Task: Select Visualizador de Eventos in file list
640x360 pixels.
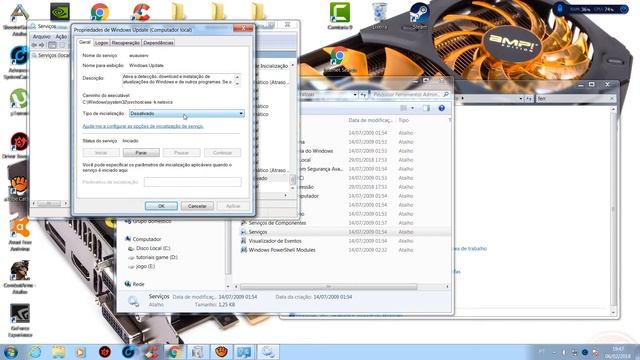Action: (x=275, y=241)
